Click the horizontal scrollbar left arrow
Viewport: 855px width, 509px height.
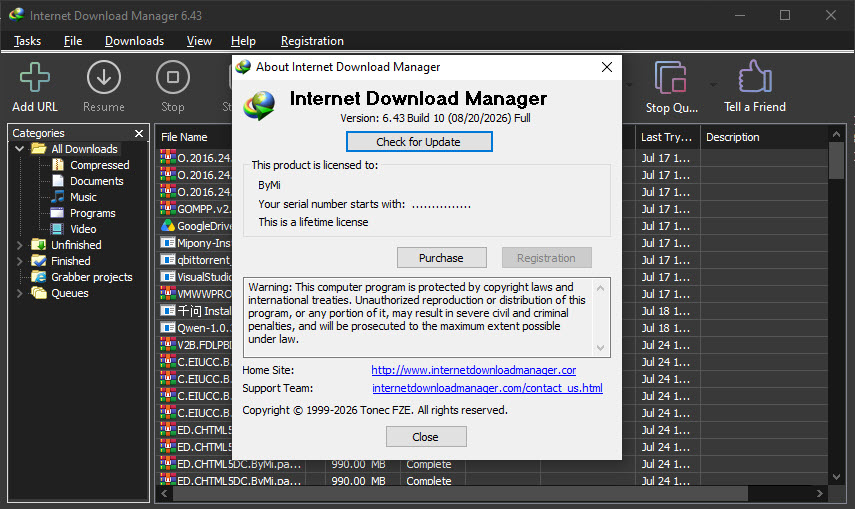click(164, 493)
